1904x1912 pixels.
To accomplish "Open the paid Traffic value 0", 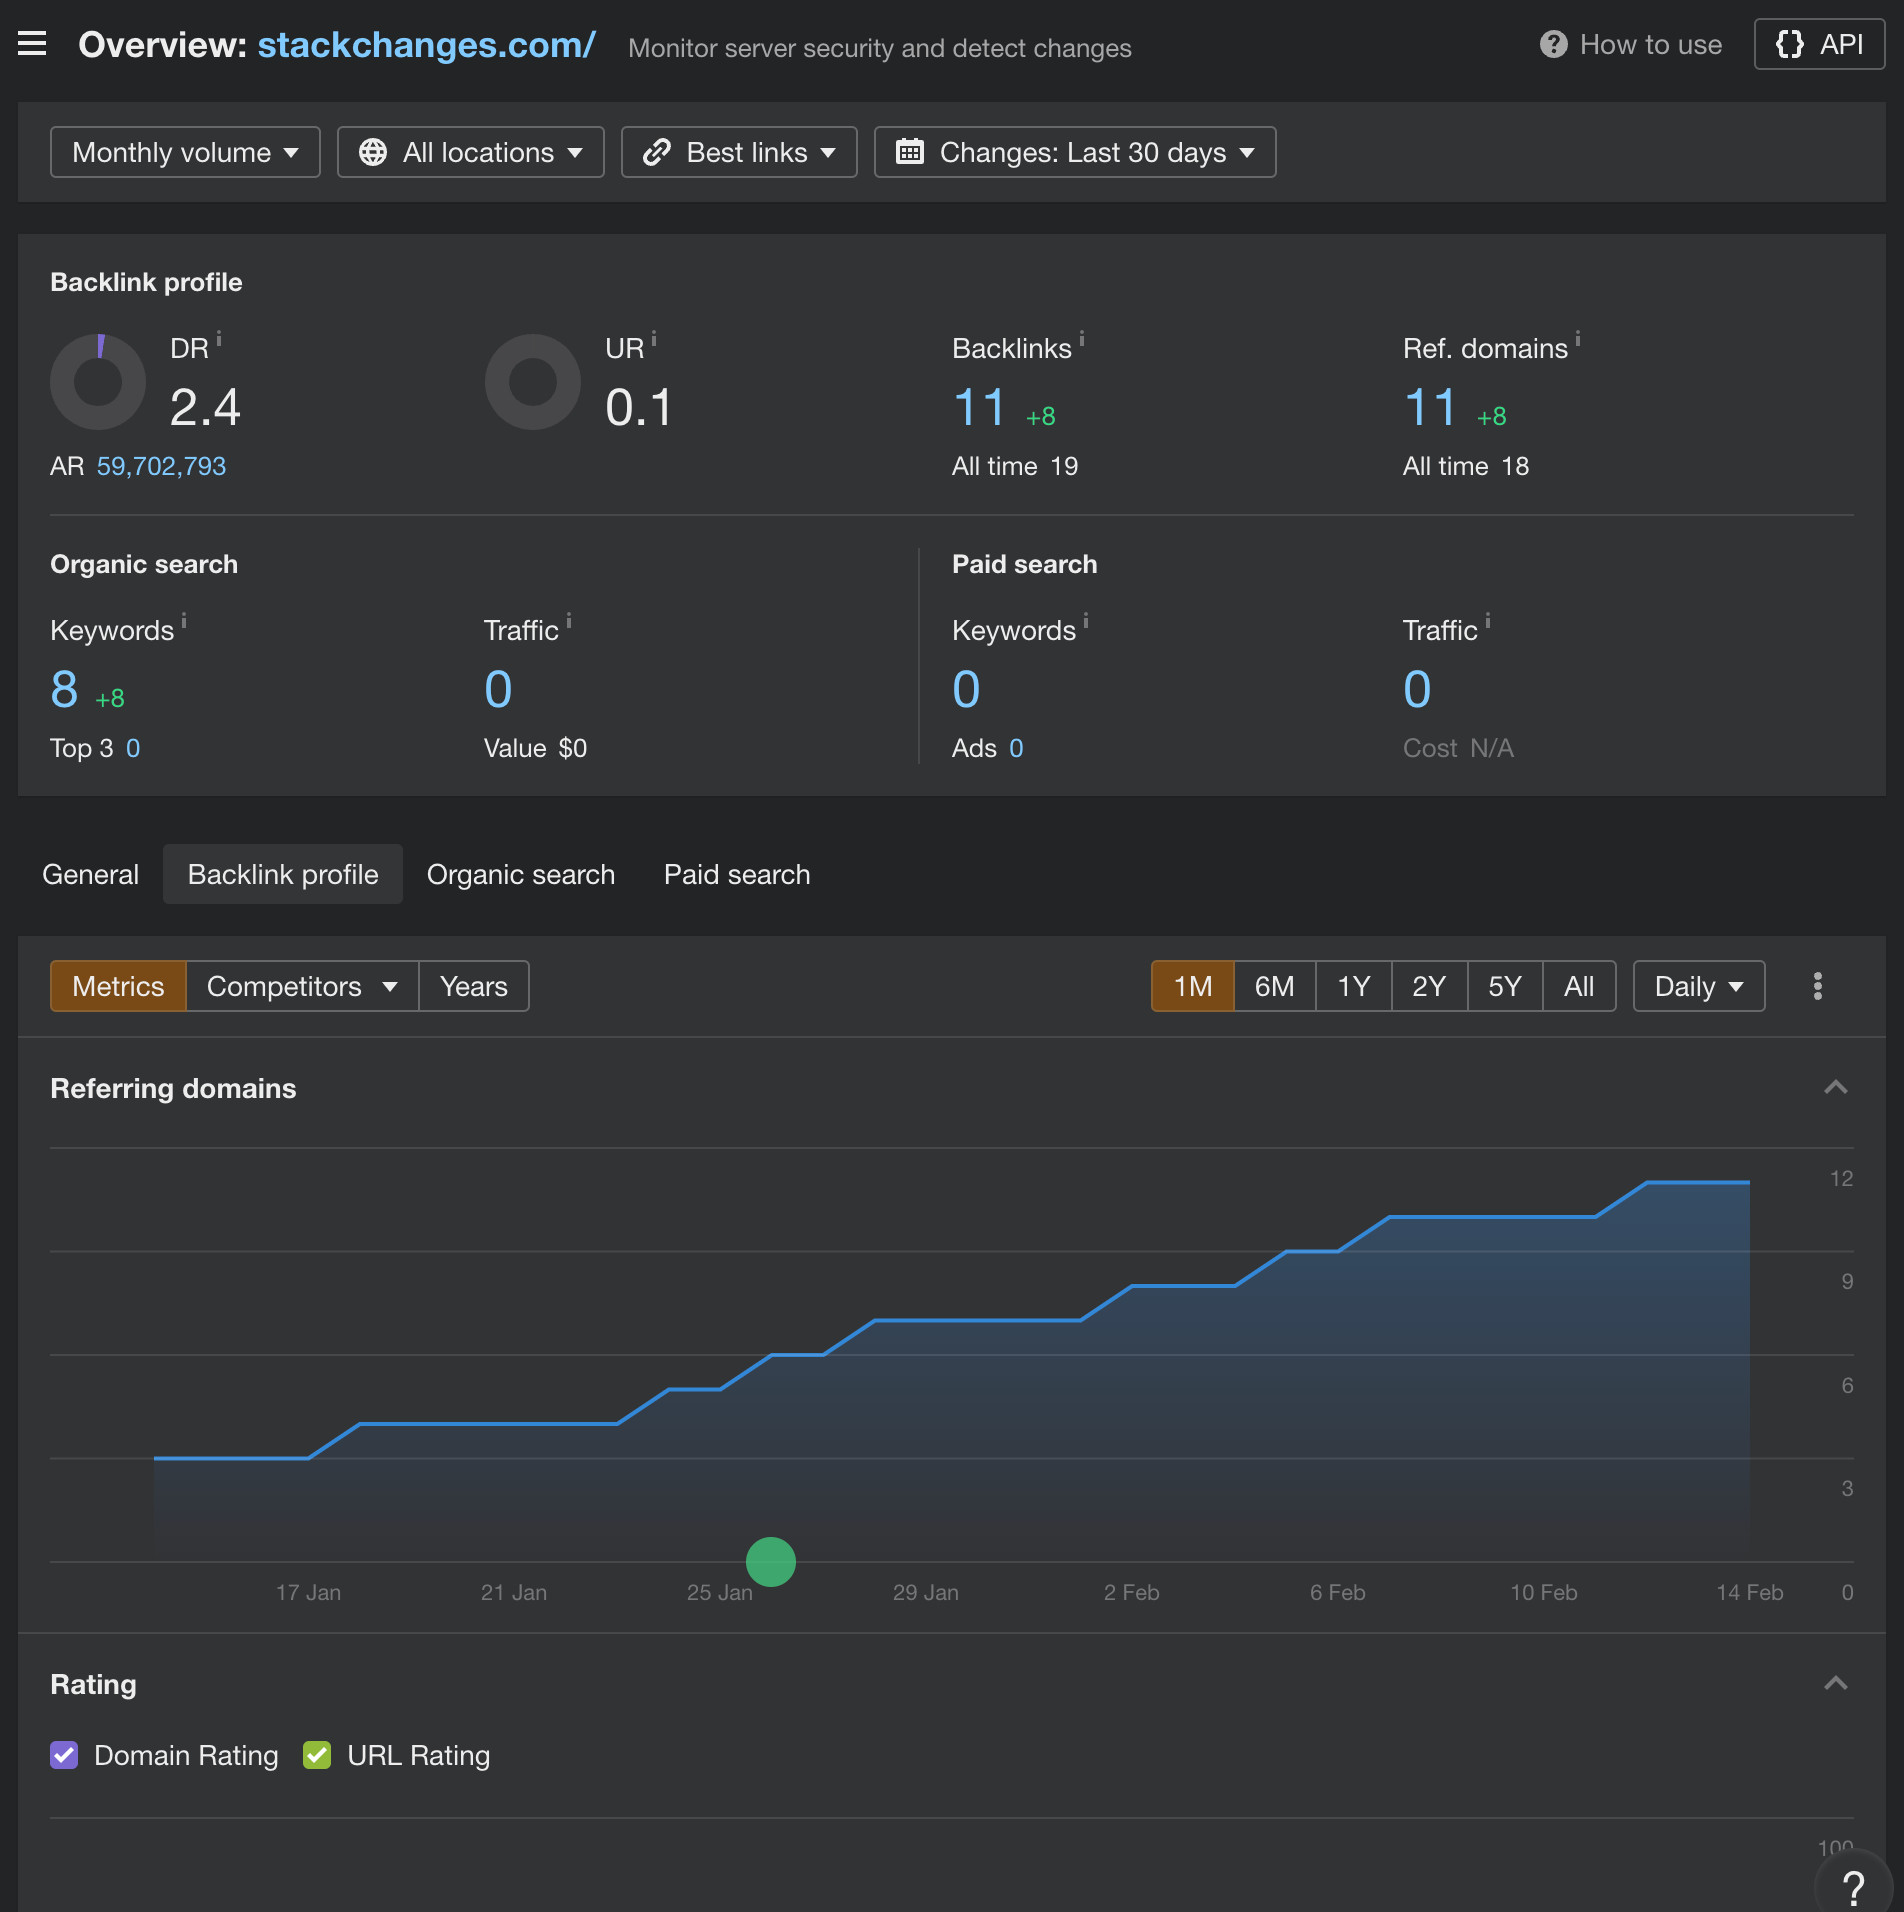I will [1417, 690].
